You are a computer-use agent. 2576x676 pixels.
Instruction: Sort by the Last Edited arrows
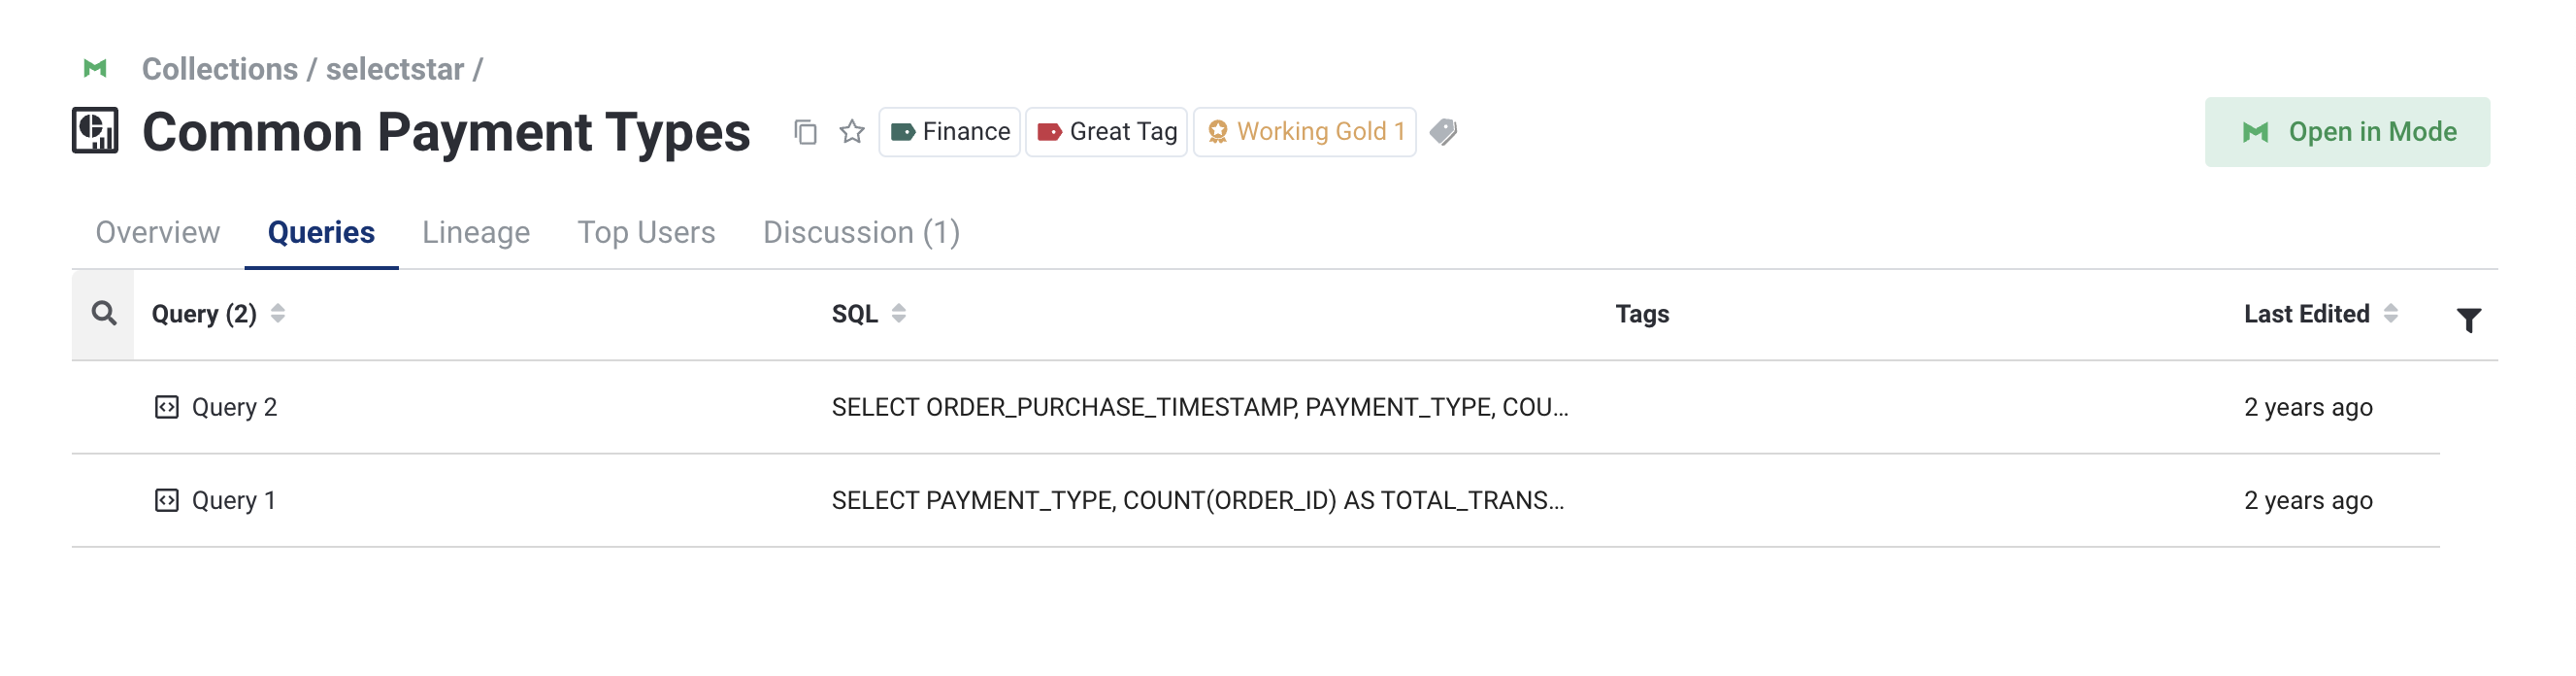(2391, 314)
